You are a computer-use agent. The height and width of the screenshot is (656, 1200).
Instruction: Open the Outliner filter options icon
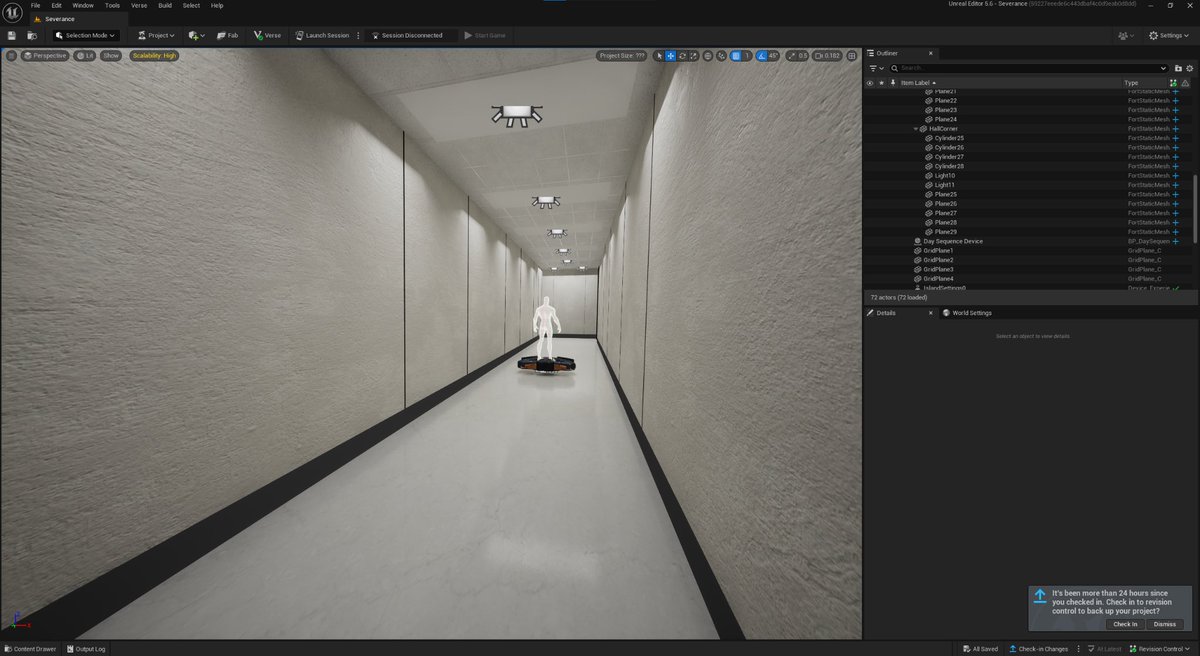click(873, 68)
